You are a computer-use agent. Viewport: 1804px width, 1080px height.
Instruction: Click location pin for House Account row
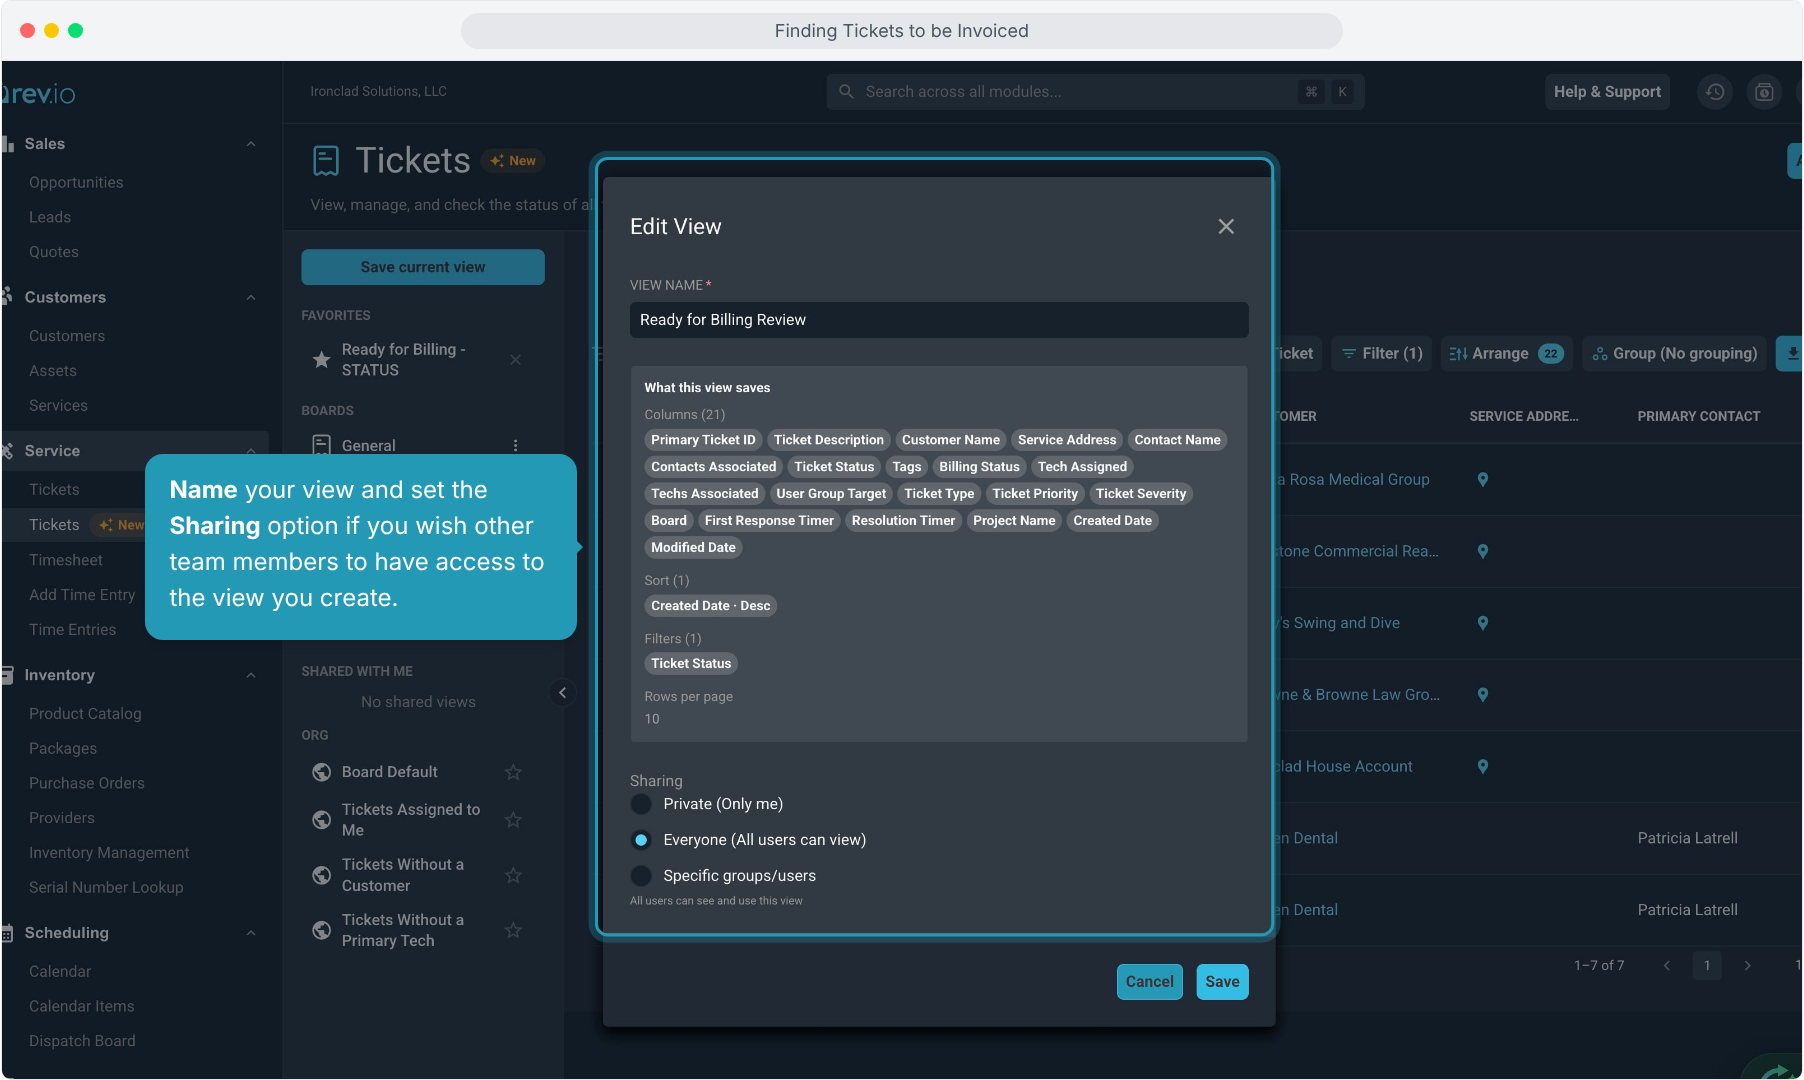1483,767
